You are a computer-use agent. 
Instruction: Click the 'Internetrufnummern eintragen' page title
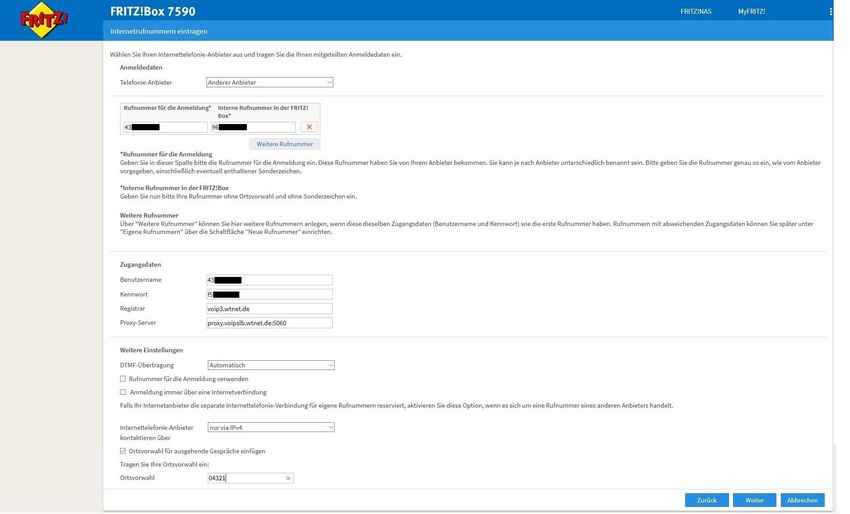pos(159,31)
